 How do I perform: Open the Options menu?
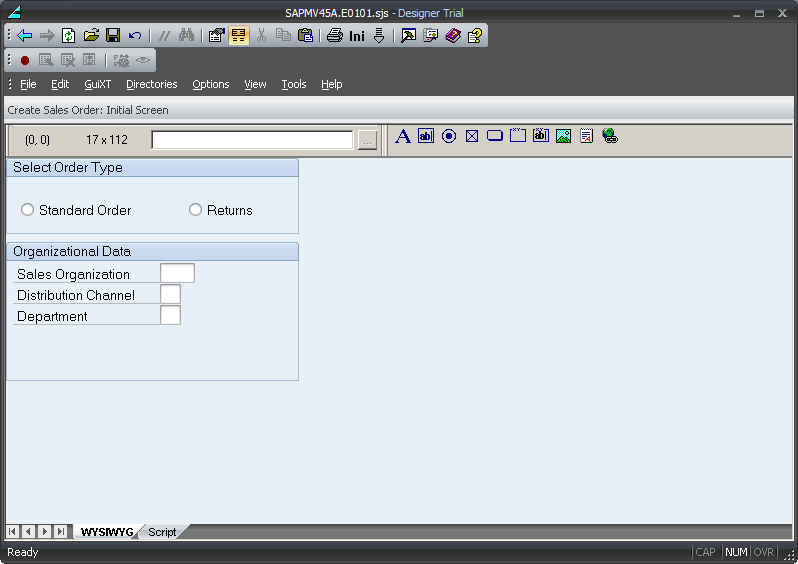[210, 84]
